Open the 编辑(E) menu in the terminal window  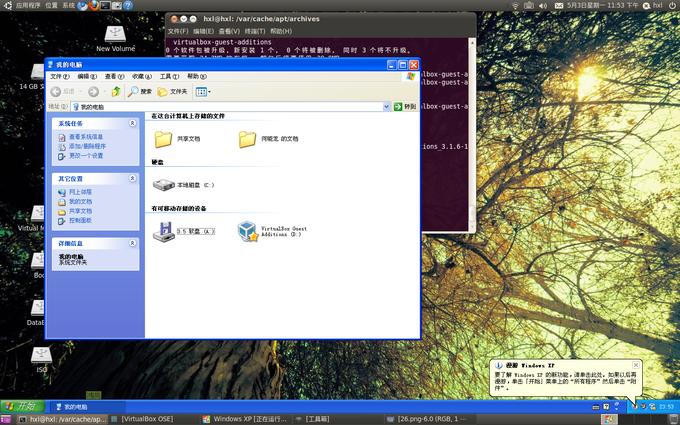pos(203,31)
